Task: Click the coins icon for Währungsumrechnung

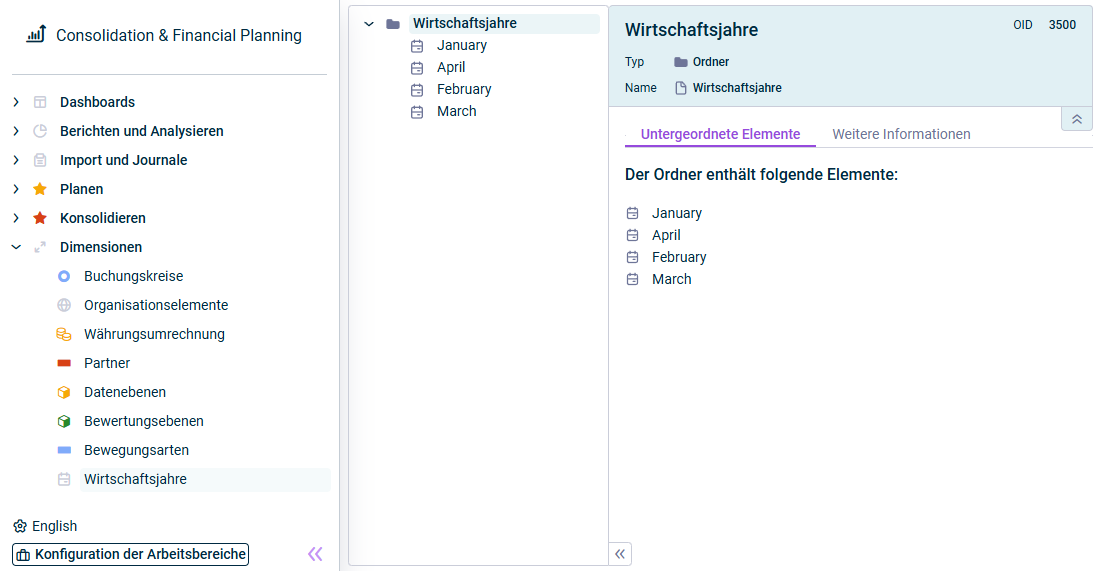Action: pos(63,334)
